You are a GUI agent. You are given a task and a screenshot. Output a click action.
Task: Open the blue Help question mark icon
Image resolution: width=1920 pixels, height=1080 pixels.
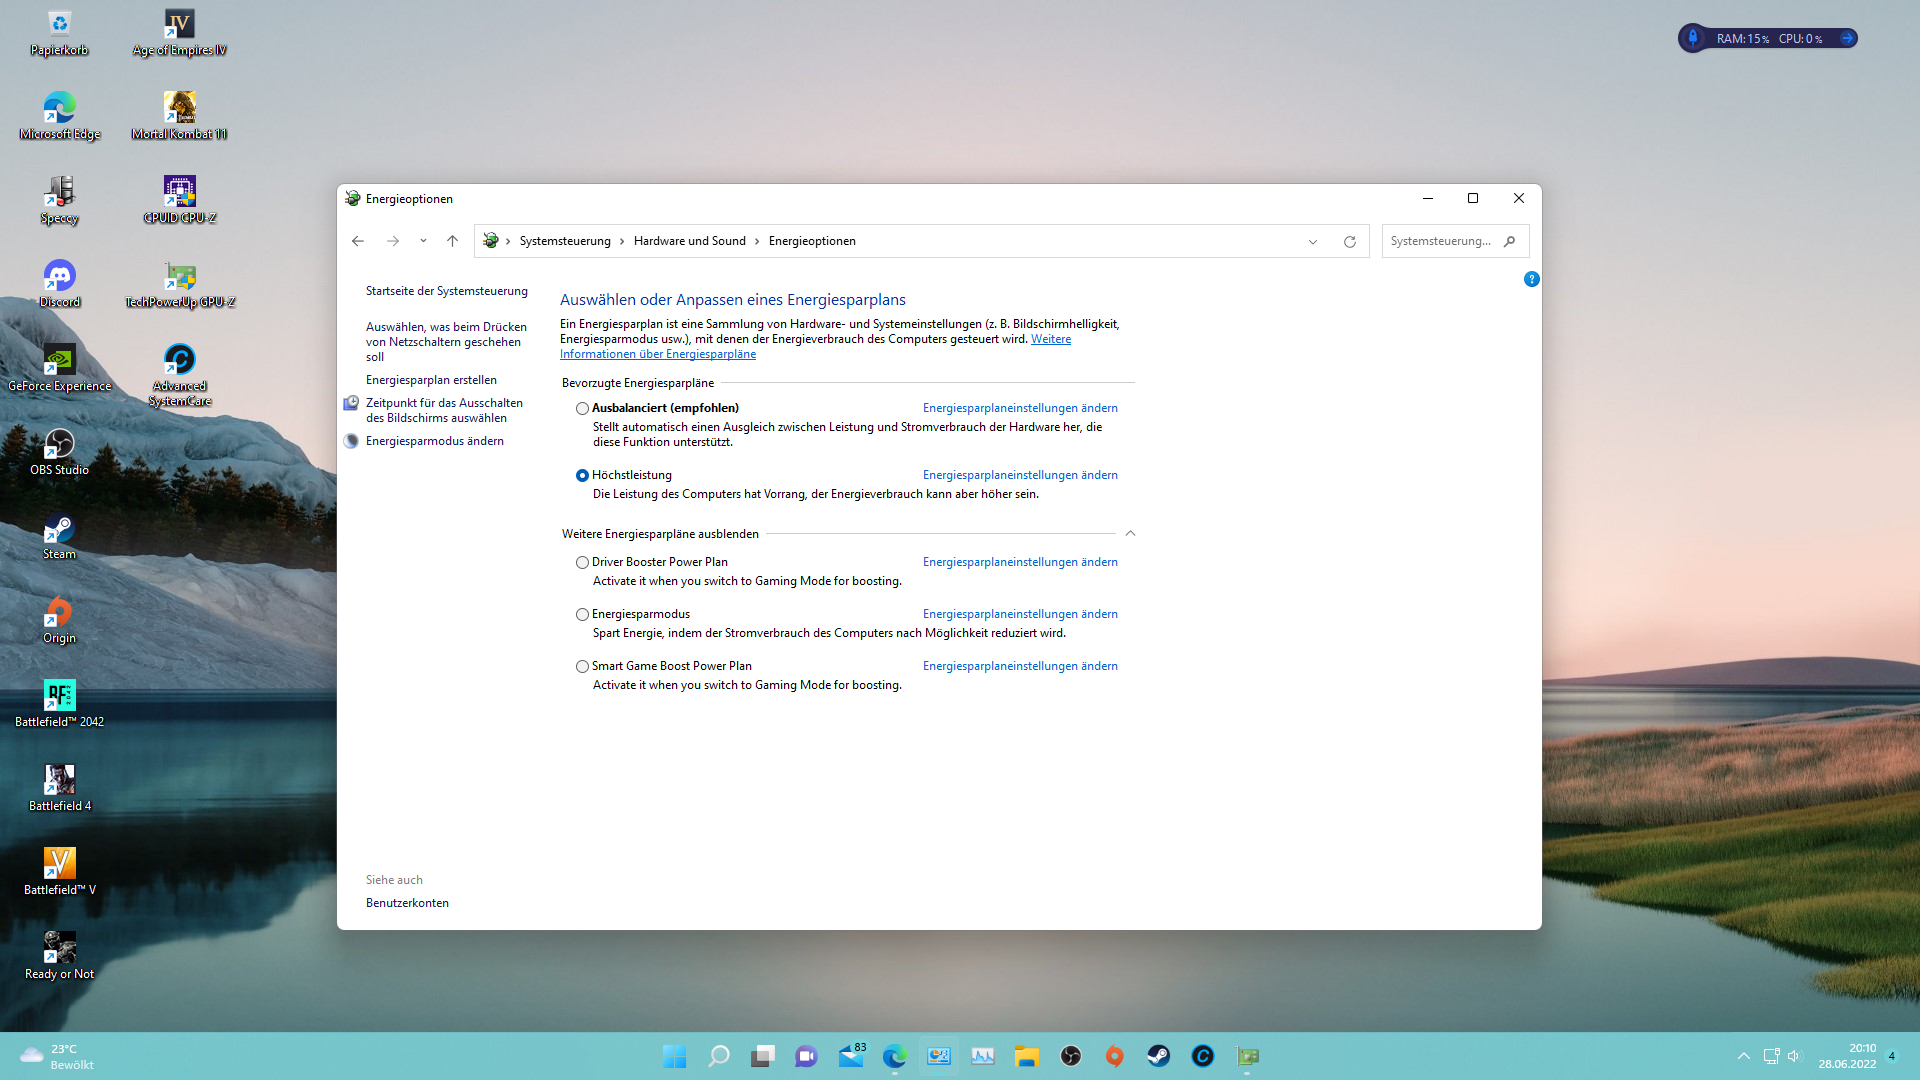point(1531,279)
